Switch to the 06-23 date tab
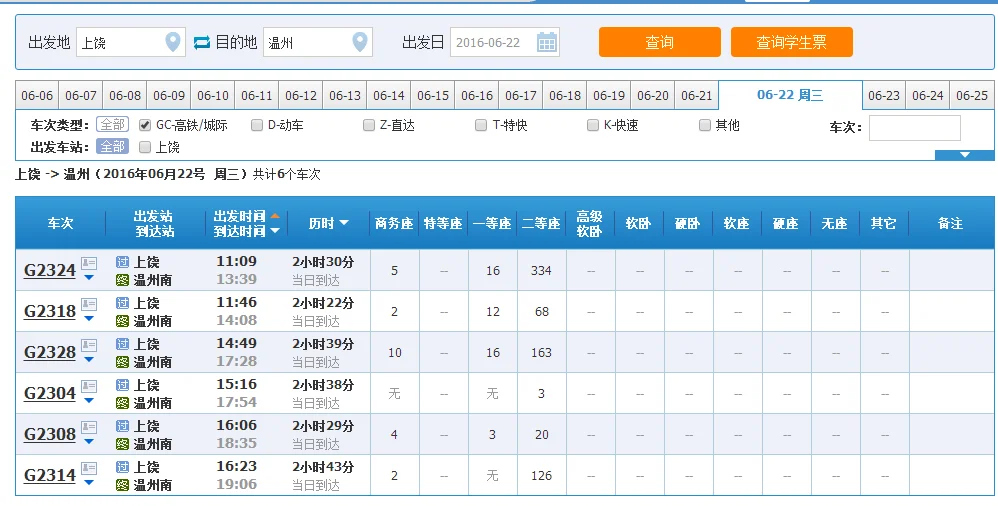Screen dimensions: 998x506 point(884,95)
